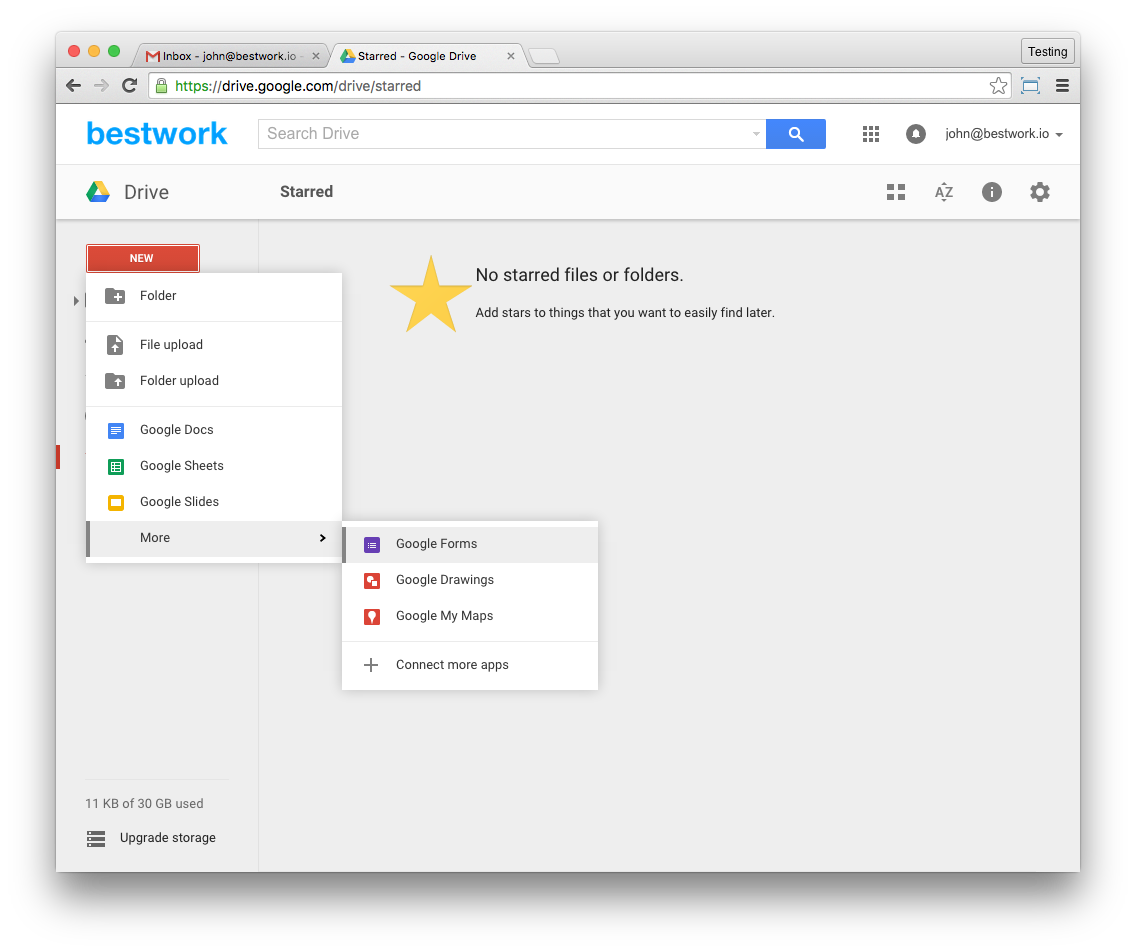The width and height of the screenshot is (1136, 952).
Task: Switch to grid view icon
Action: tap(896, 192)
